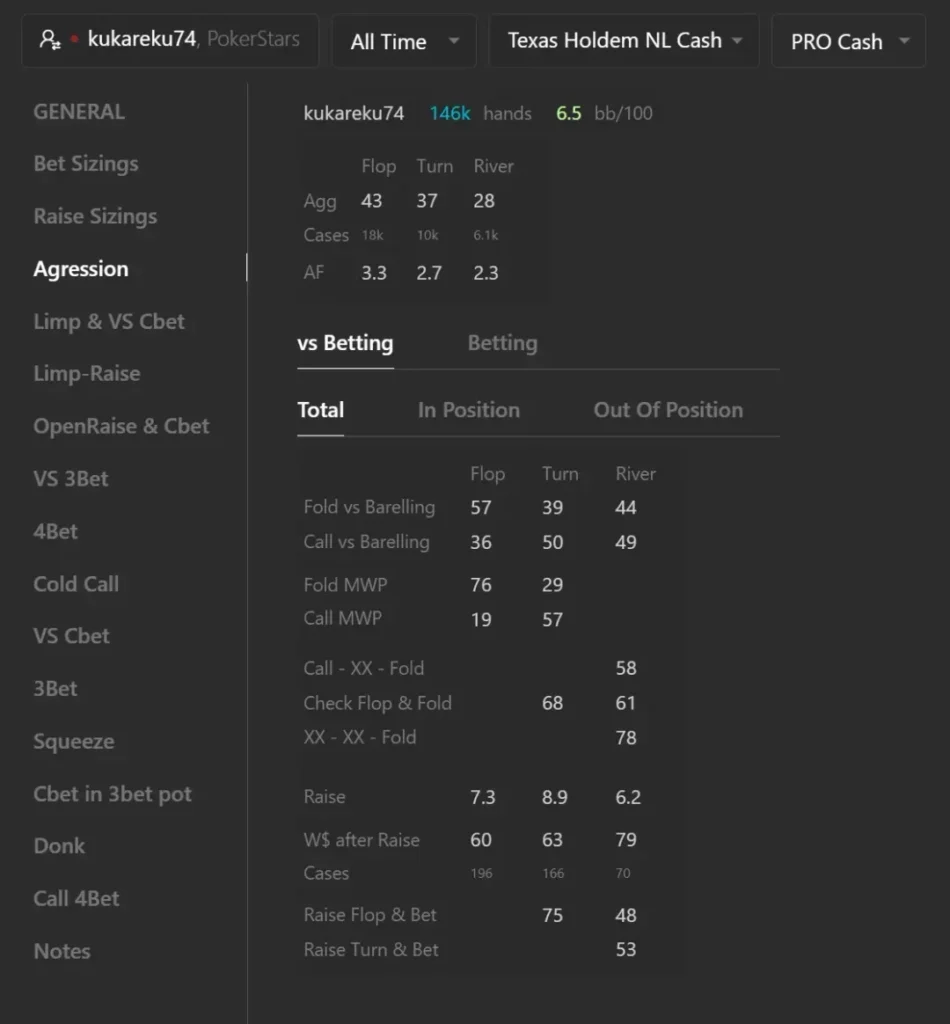This screenshot has height=1024, width=950.
Task: Open the Cbet in 3bet pot section
Action: 112,794
